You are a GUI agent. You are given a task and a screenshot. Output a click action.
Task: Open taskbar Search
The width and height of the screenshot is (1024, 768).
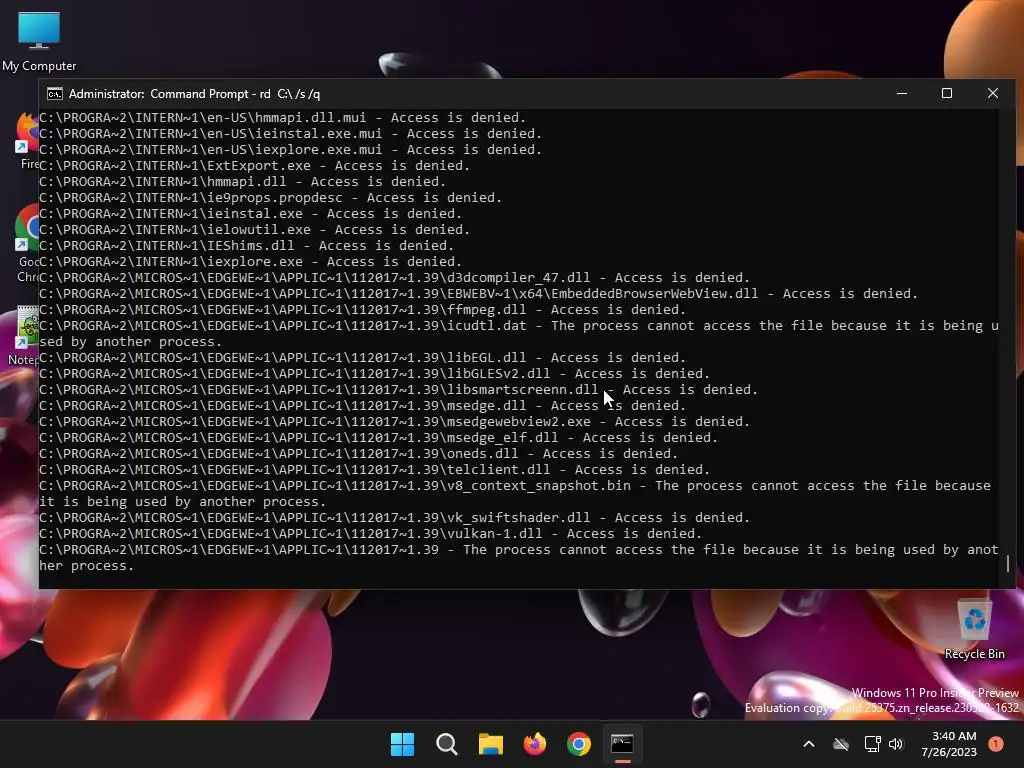[x=447, y=744]
